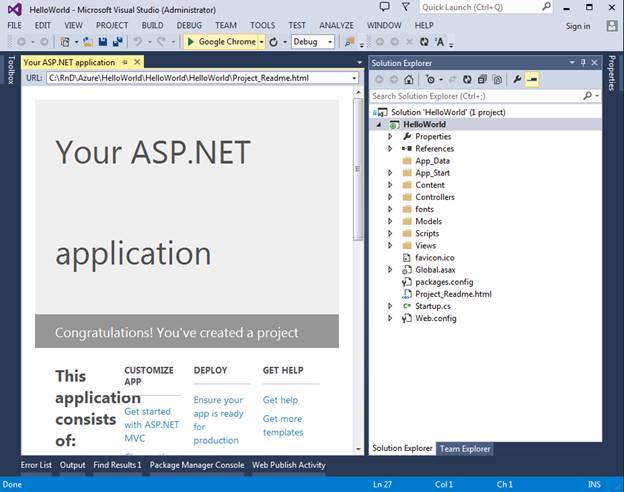Click 'Ensure your app is ready for production' link

[x=218, y=420]
